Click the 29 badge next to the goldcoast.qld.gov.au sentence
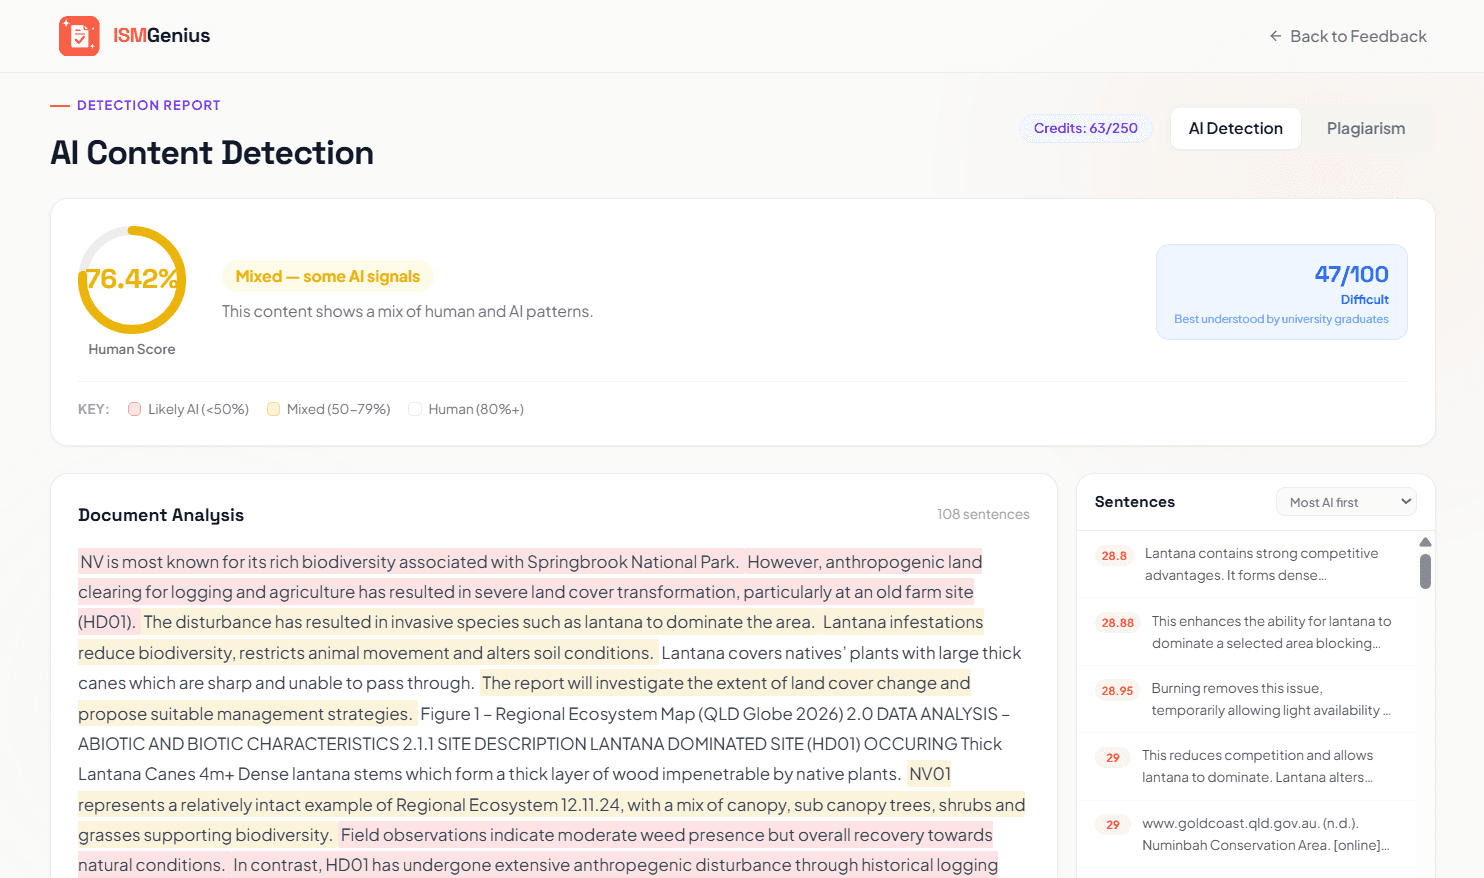 1112,824
